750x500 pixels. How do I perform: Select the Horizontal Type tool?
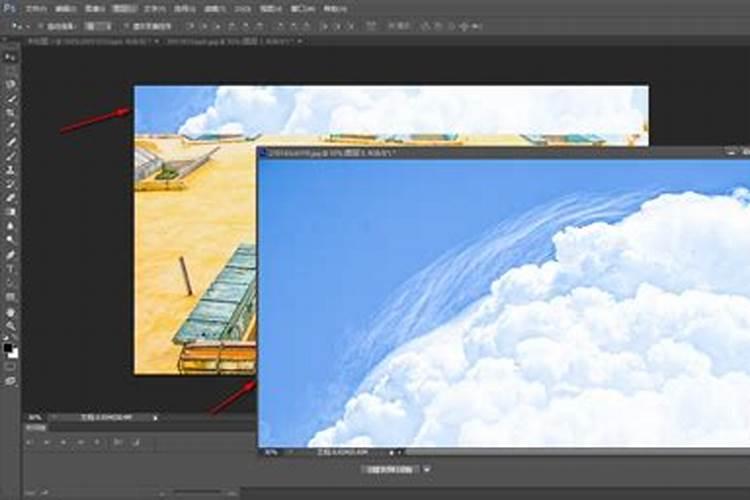click(10, 269)
